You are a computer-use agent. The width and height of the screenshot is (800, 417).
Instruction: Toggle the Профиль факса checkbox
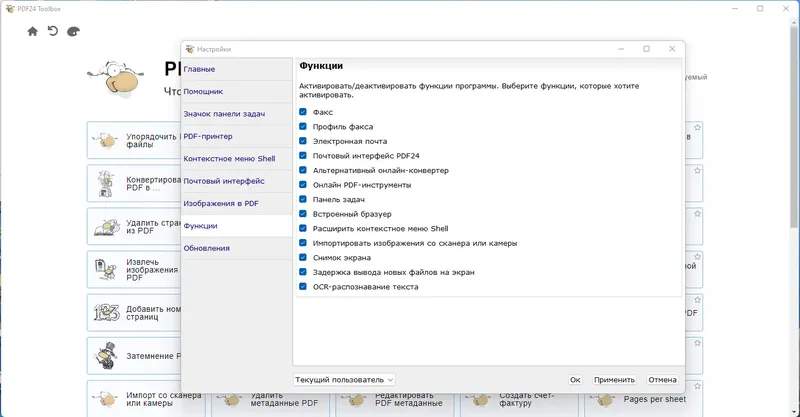coord(303,126)
